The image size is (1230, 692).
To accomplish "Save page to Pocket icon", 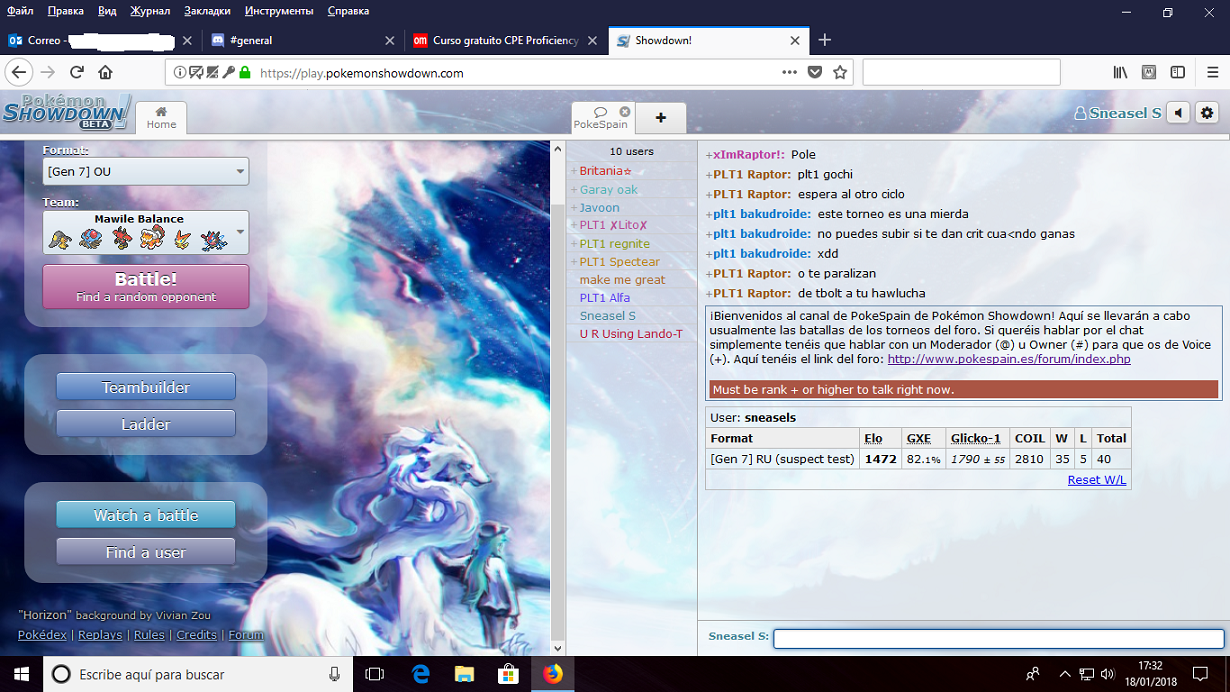I will pos(815,72).
